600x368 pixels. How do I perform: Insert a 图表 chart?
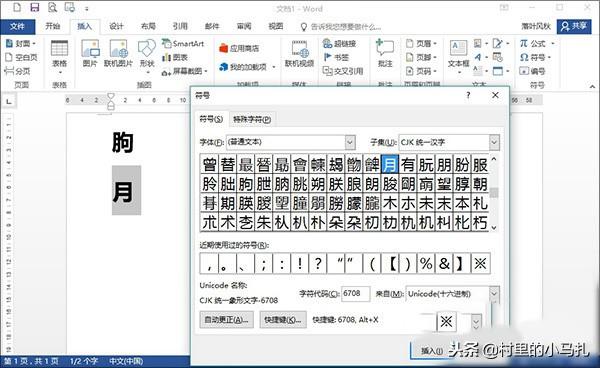175,57
